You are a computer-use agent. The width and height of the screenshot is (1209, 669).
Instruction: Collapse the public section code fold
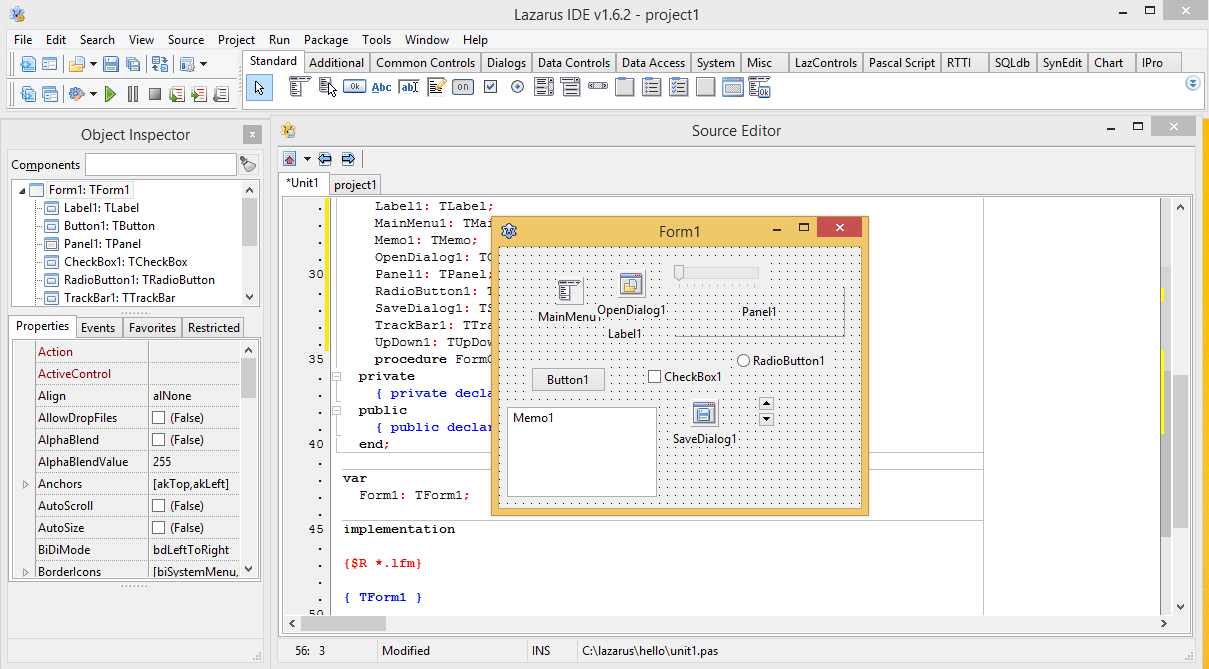pos(336,411)
